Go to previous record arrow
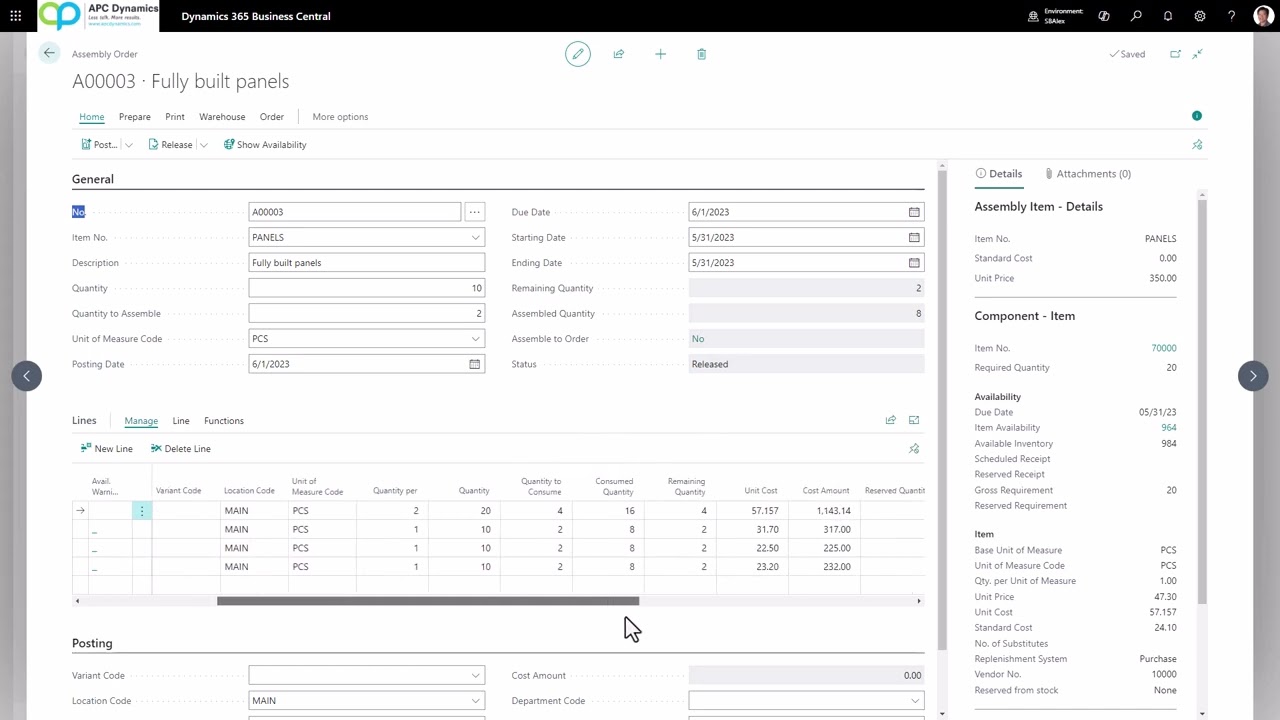 (27, 376)
